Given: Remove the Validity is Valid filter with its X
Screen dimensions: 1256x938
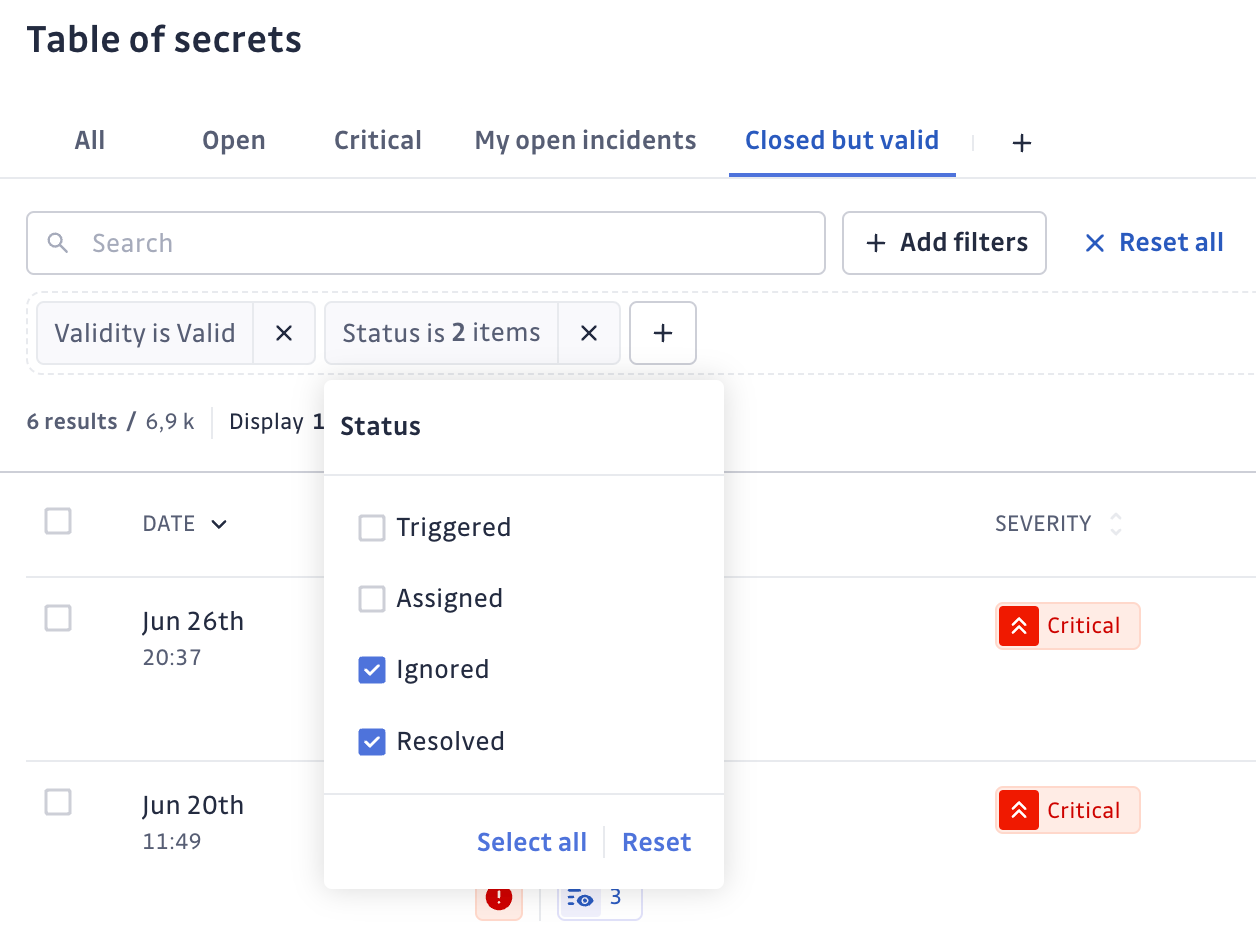Looking at the screenshot, I should click(283, 333).
